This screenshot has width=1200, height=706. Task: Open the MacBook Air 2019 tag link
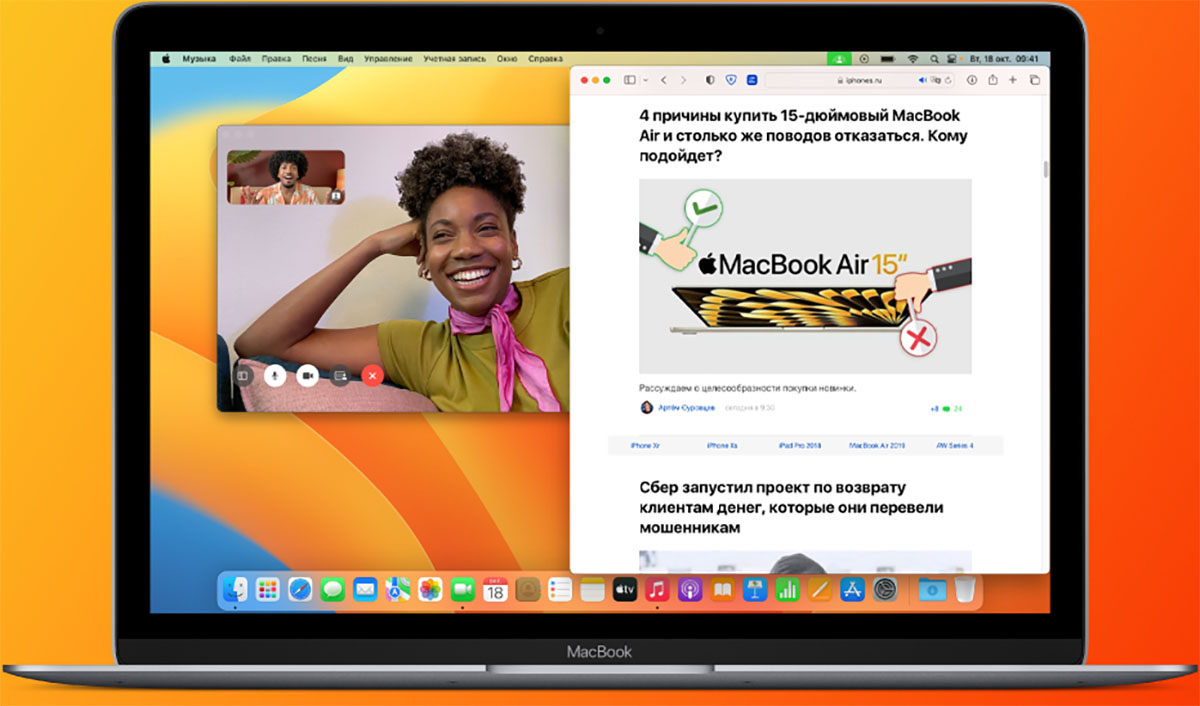tap(876, 445)
